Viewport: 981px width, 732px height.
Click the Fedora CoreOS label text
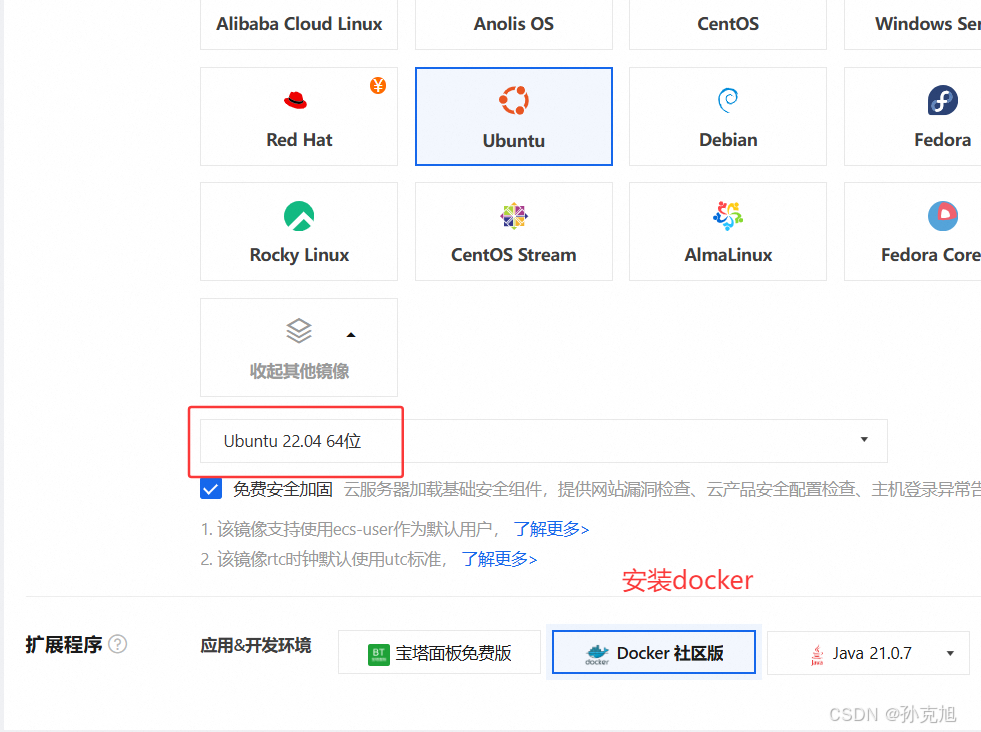tap(931, 255)
